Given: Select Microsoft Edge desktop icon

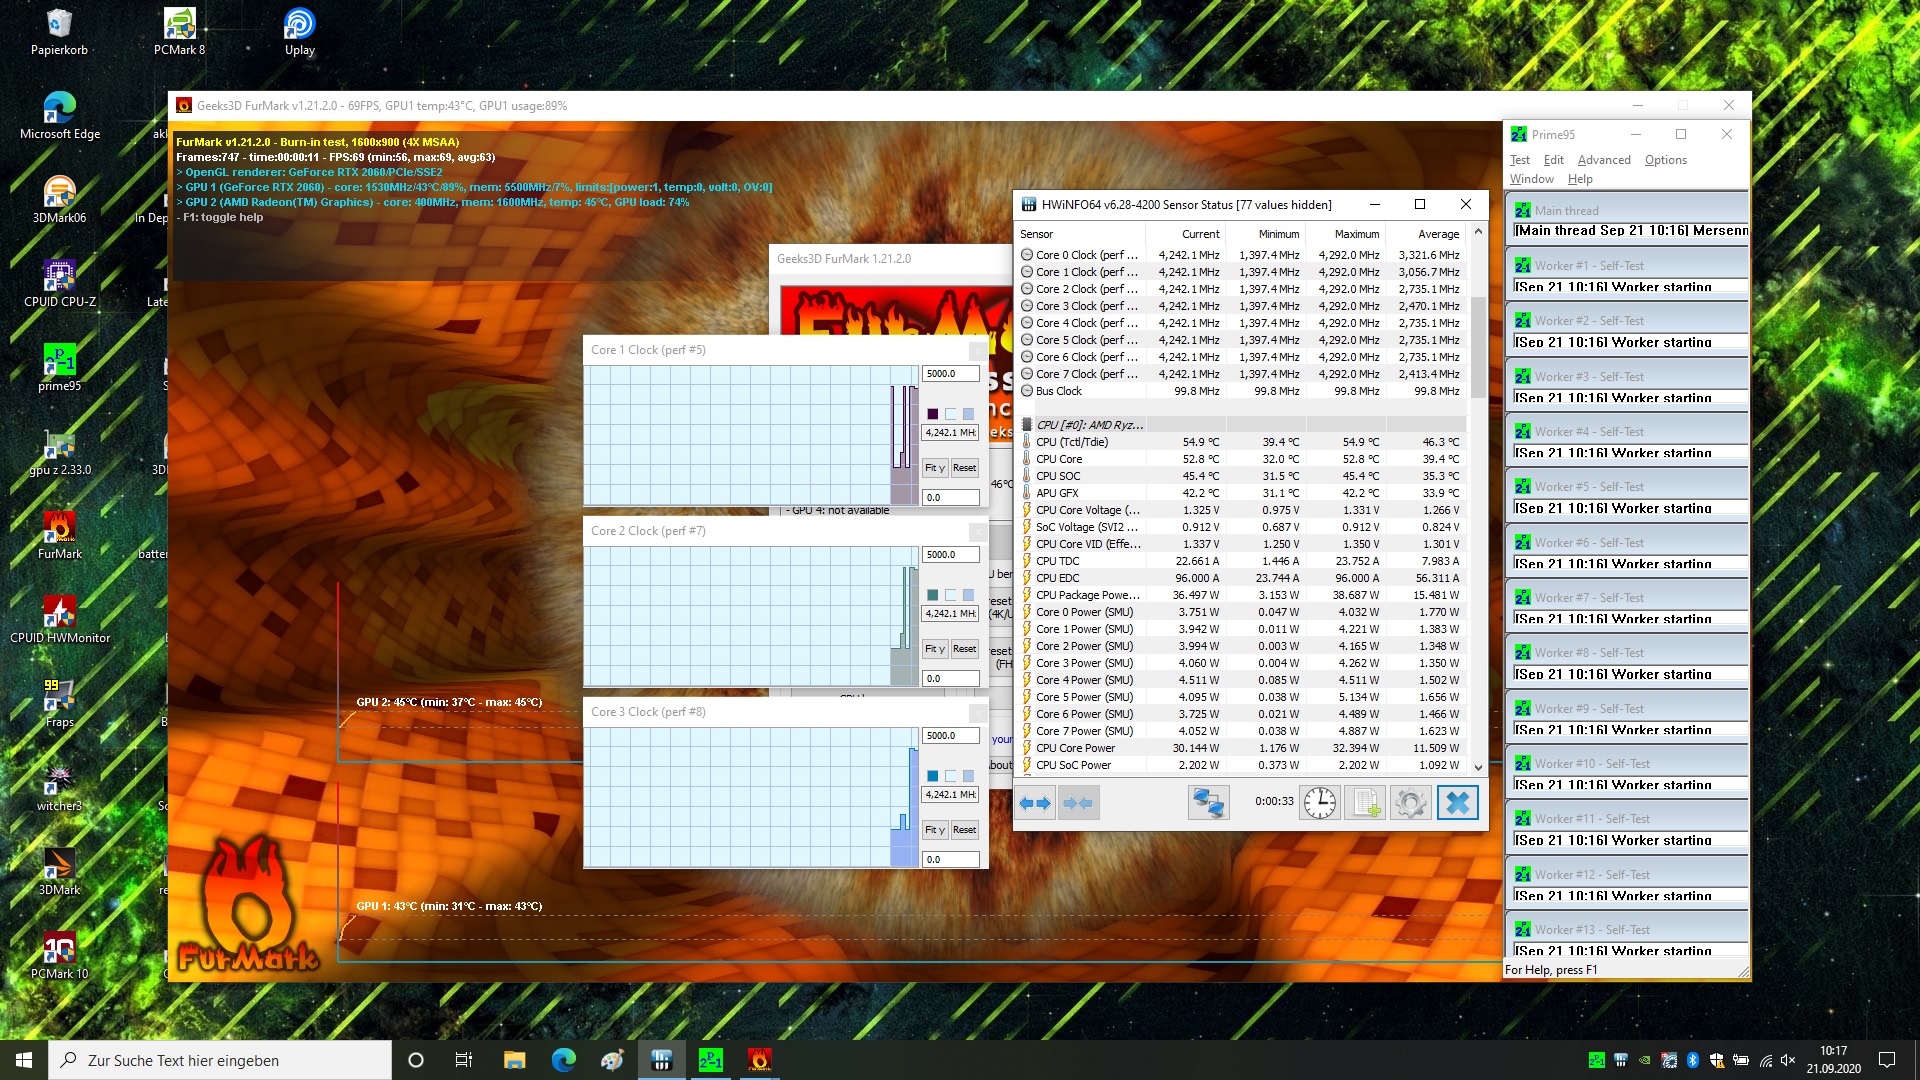Looking at the screenshot, I should [x=59, y=116].
